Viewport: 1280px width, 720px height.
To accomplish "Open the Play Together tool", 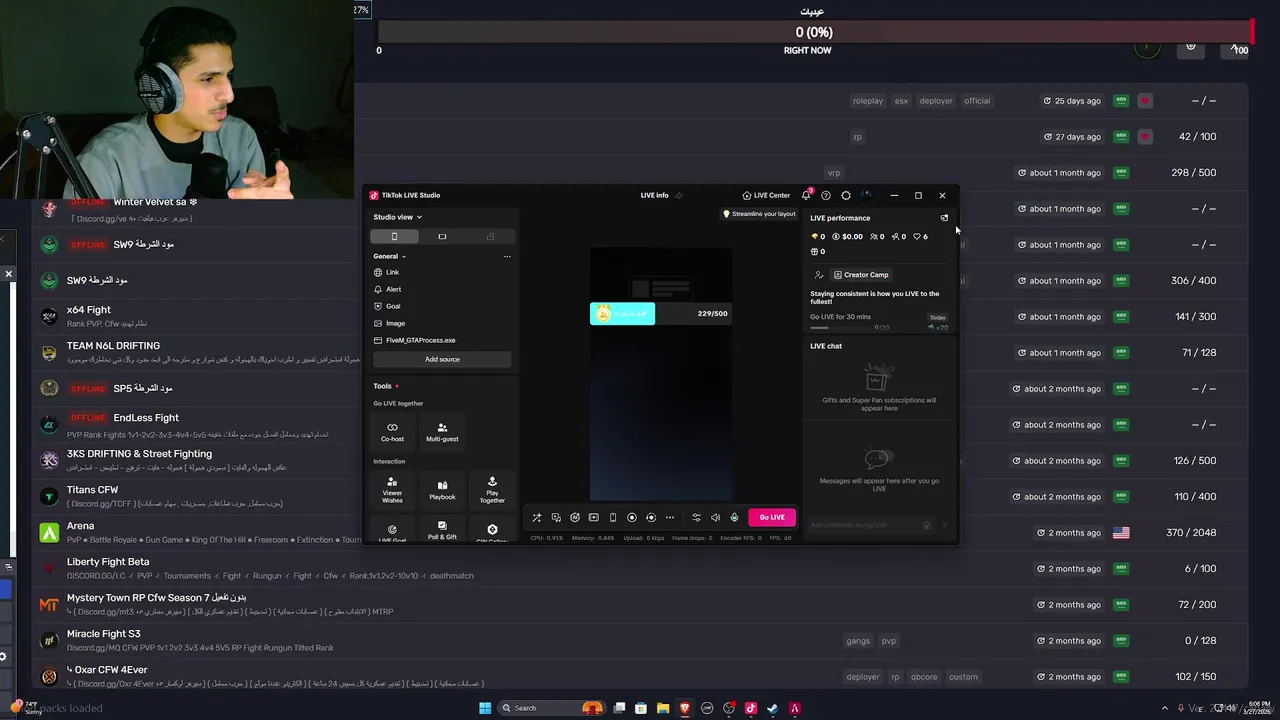I will point(492,489).
